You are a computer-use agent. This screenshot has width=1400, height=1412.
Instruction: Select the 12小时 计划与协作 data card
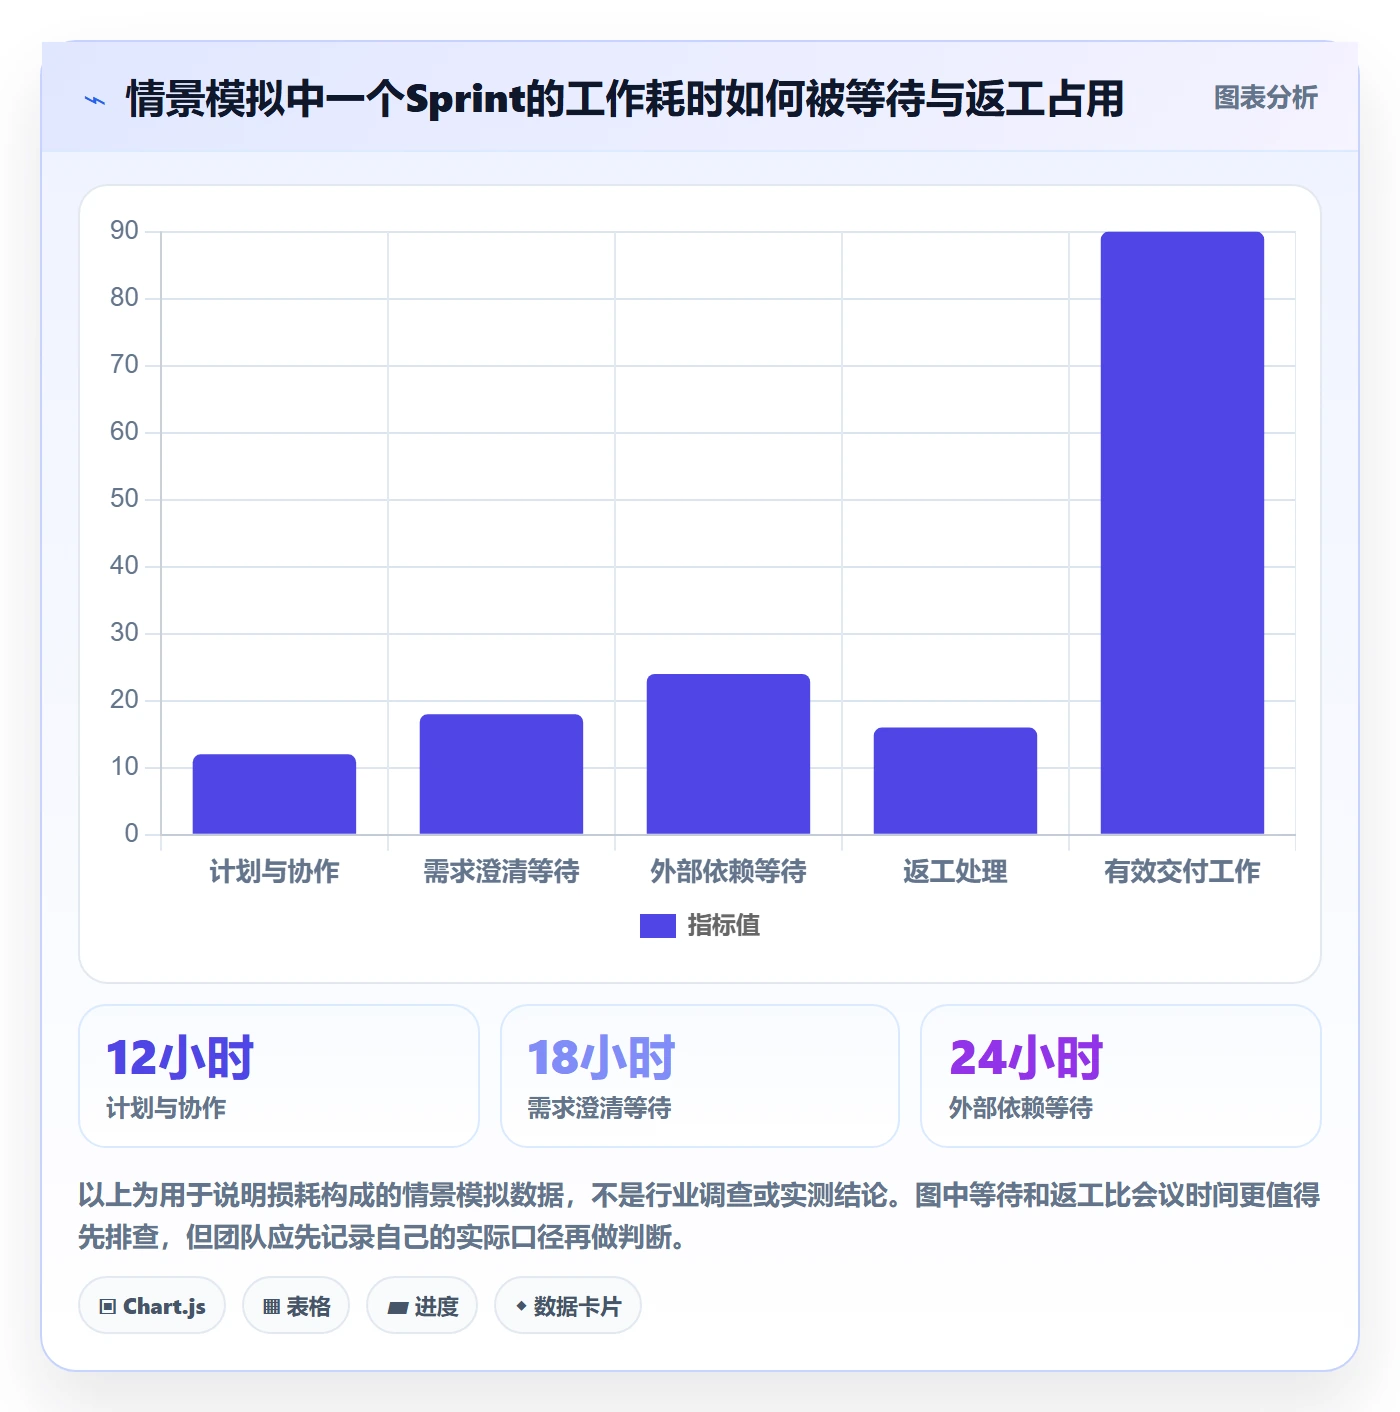tap(279, 1076)
